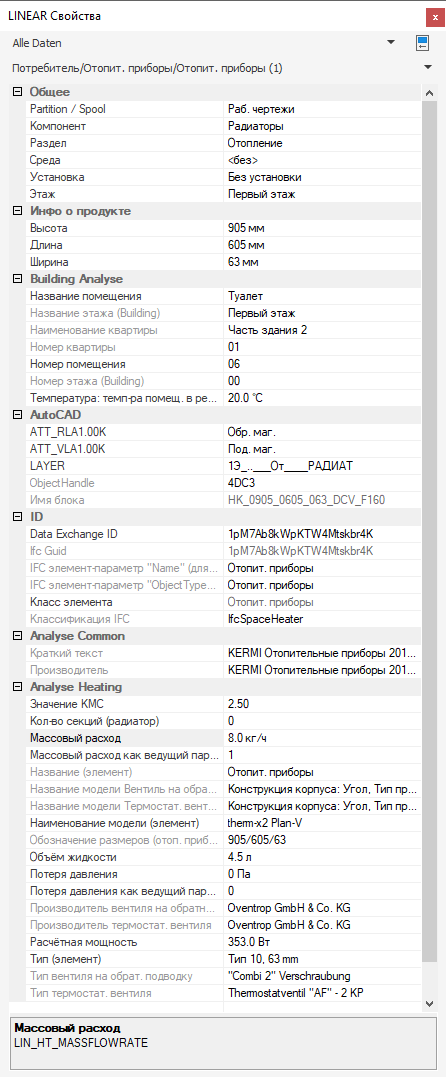Click the scrollbar up arrow
This screenshot has height=1077, width=446.
click(x=429, y=92)
